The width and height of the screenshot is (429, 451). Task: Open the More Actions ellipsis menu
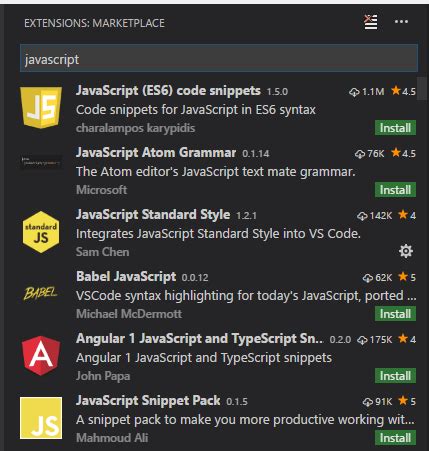pos(401,22)
